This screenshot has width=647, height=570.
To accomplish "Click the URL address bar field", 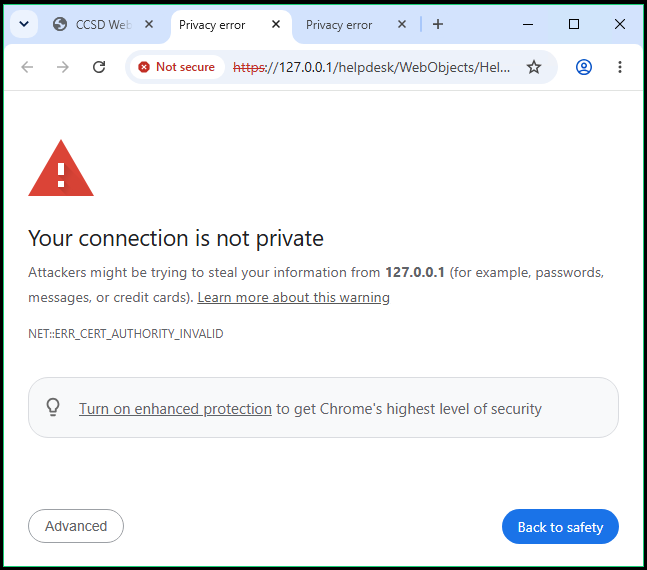I will (371, 67).
